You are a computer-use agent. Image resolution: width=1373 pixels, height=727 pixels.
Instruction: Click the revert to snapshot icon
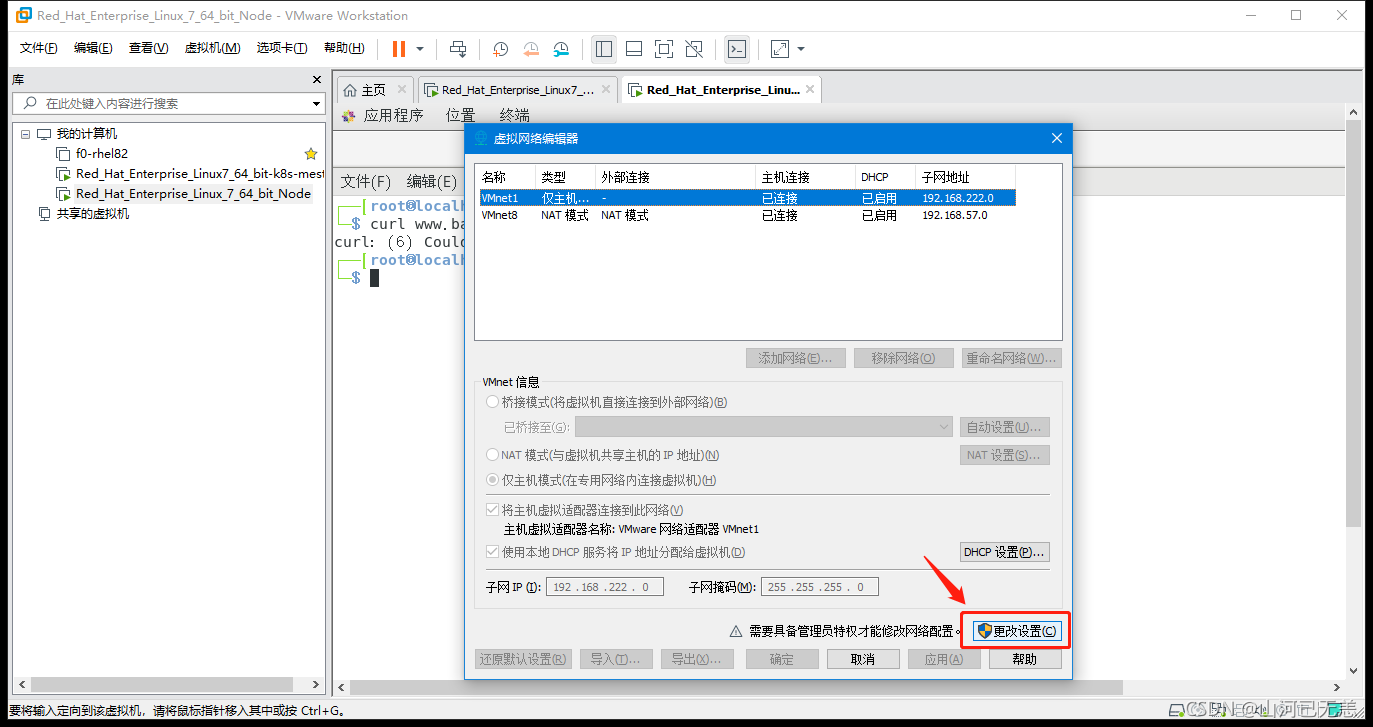click(x=531, y=48)
